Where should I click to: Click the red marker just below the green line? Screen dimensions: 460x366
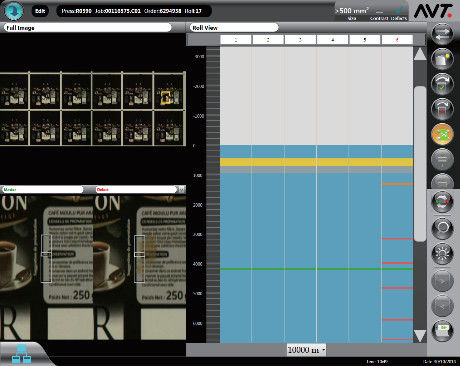pyautogui.click(x=397, y=288)
